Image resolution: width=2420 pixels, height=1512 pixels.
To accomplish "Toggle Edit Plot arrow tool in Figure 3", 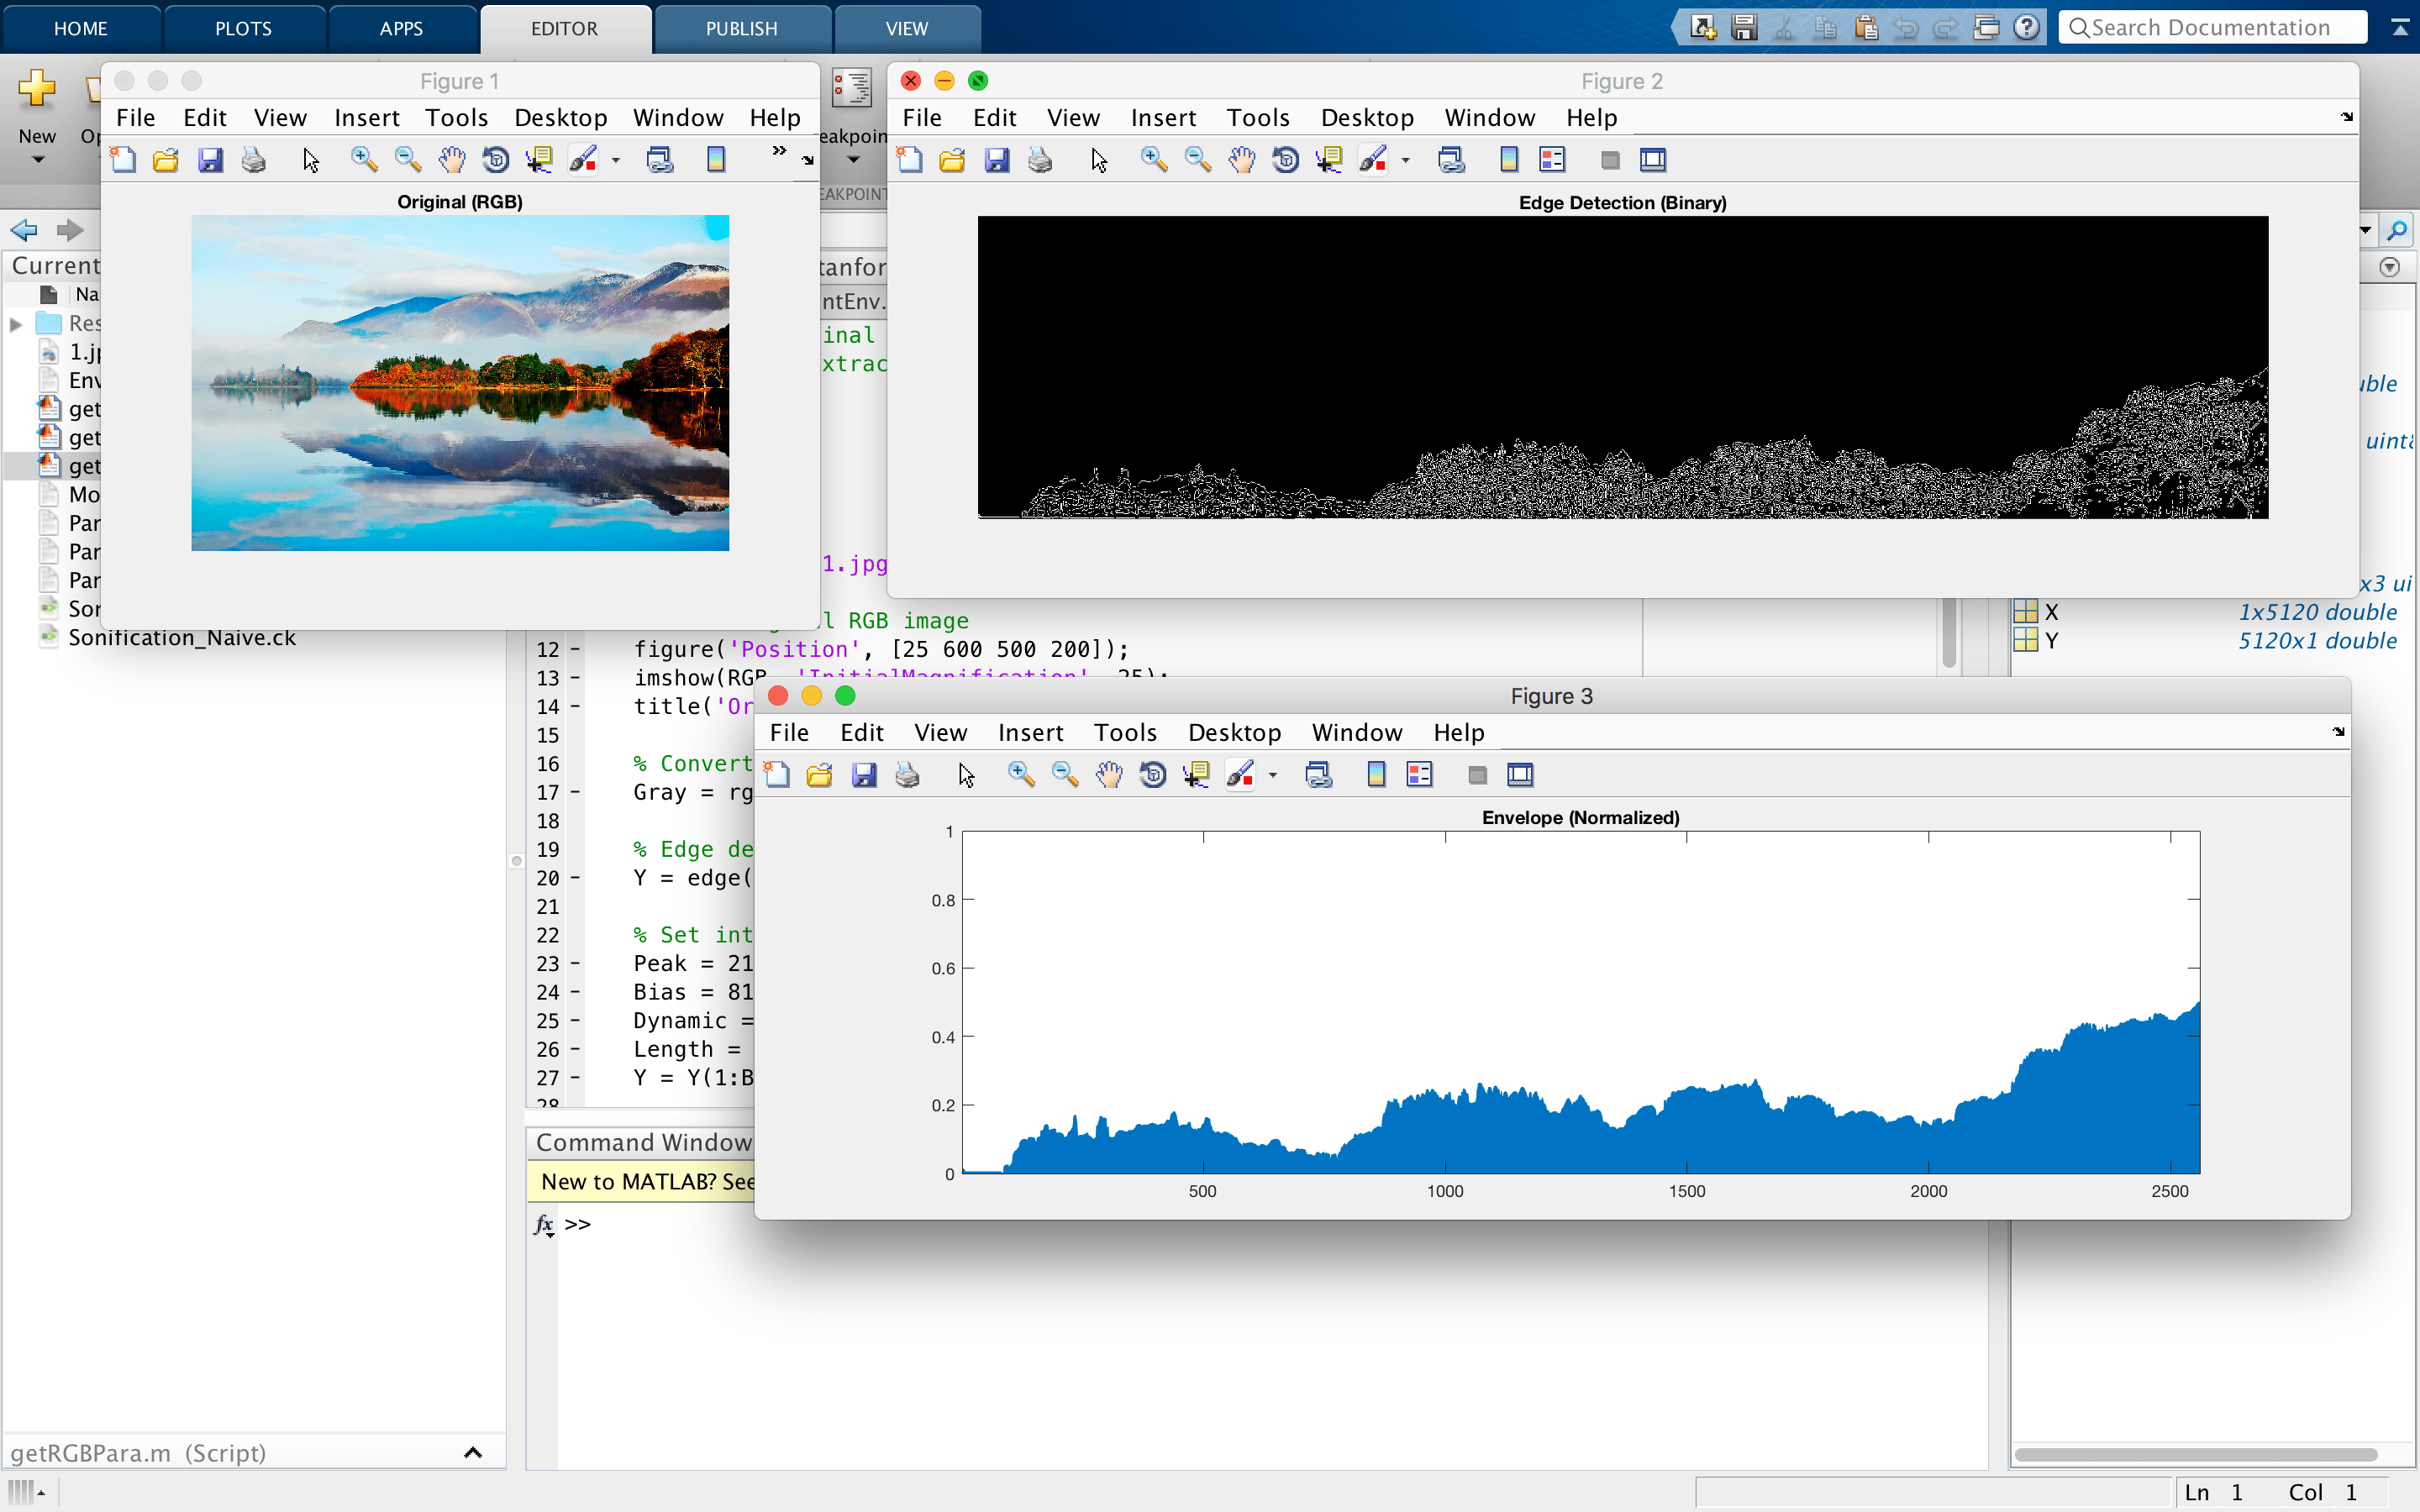I will click(966, 775).
